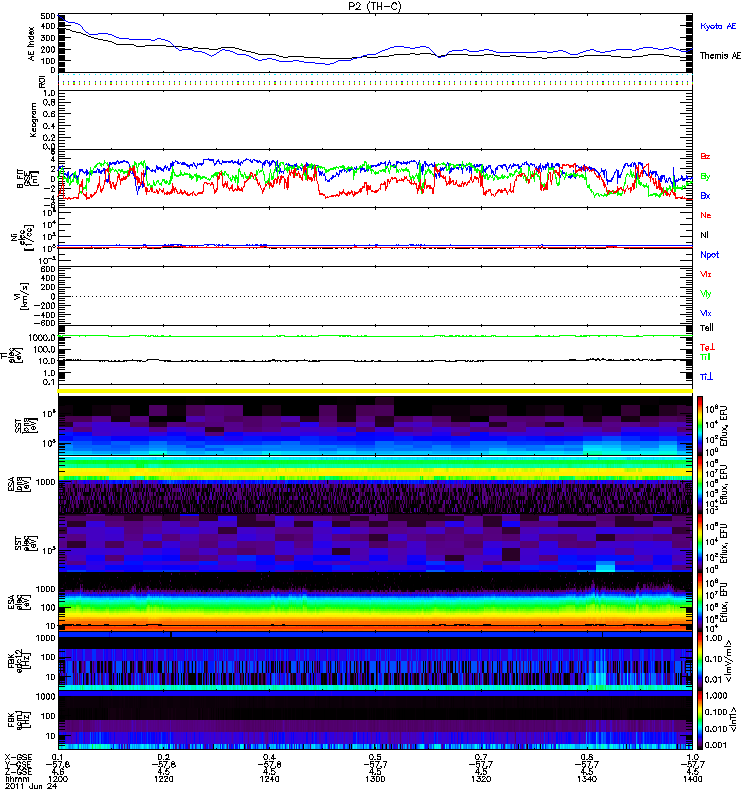Viewport: 750px width, 800px height.
Task: Select the green "By" legend label
Action: [x=705, y=177]
